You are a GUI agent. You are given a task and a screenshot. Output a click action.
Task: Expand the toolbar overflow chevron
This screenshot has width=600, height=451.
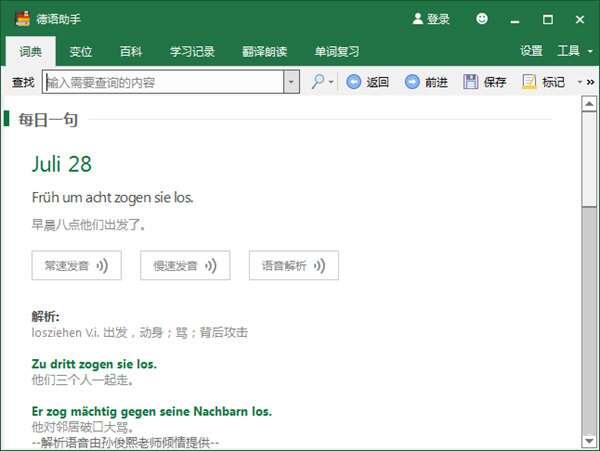coord(590,82)
